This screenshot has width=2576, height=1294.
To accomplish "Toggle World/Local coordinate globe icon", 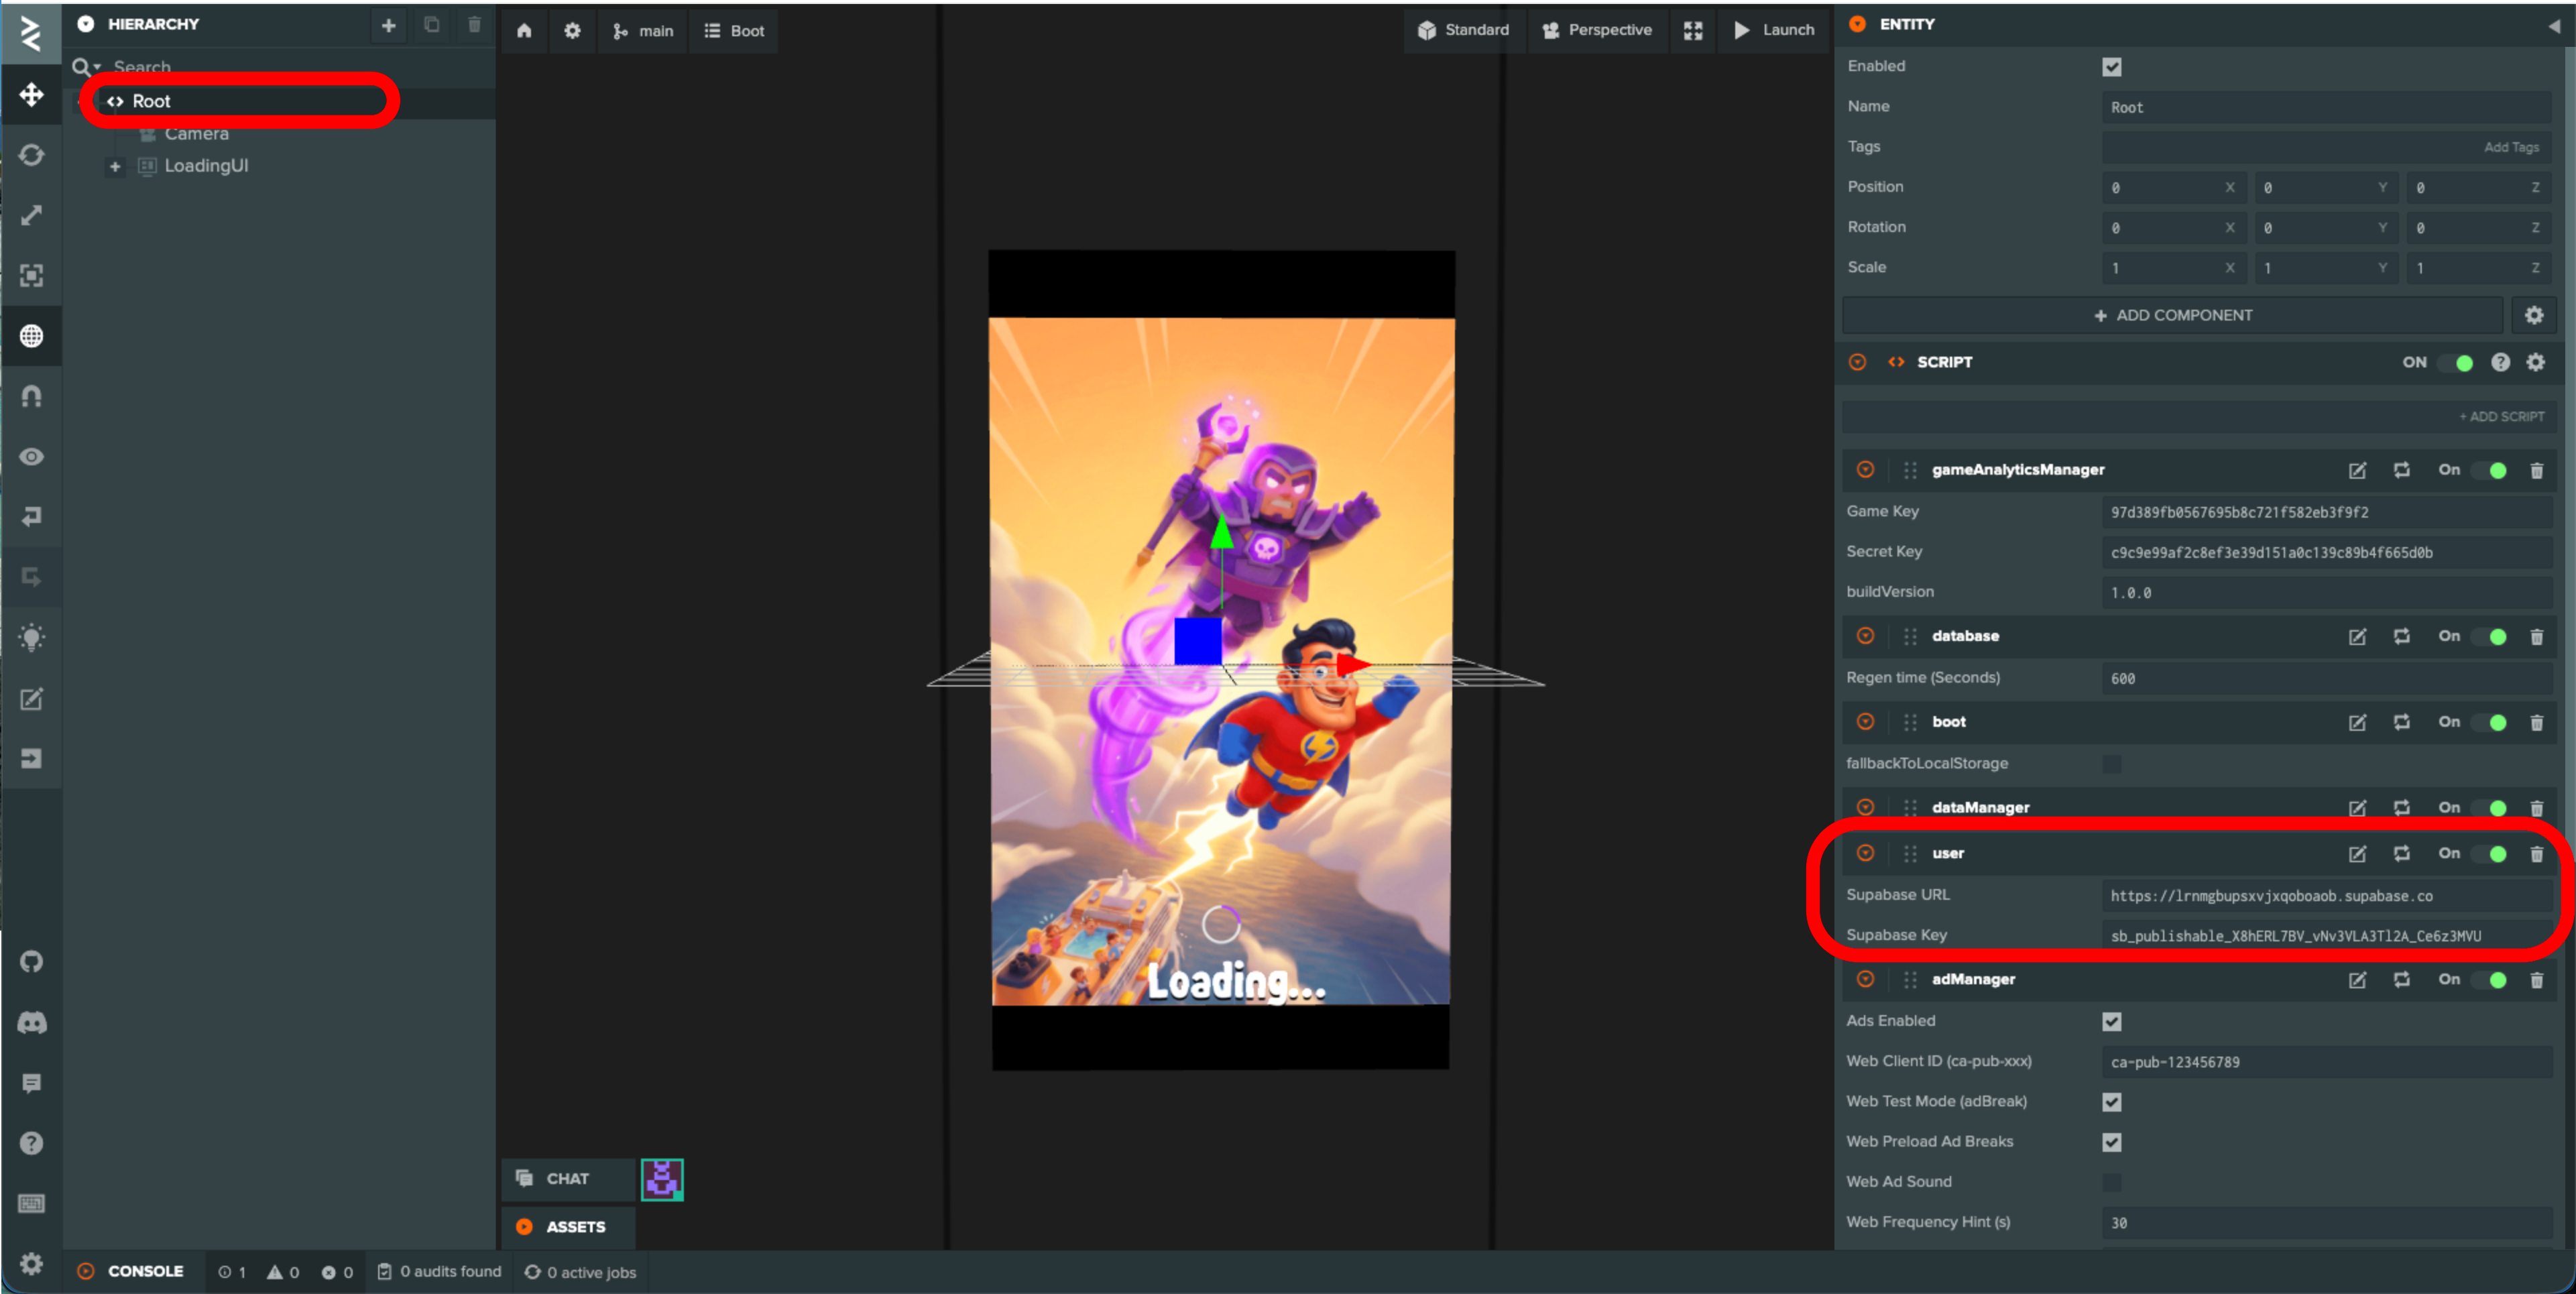I will click(31, 336).
